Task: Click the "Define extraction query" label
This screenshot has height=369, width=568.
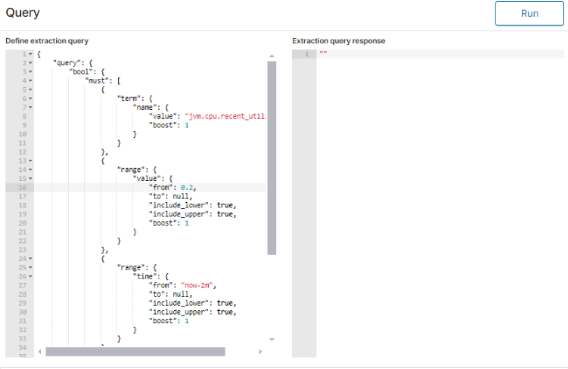Action: [x=47, y=41]
